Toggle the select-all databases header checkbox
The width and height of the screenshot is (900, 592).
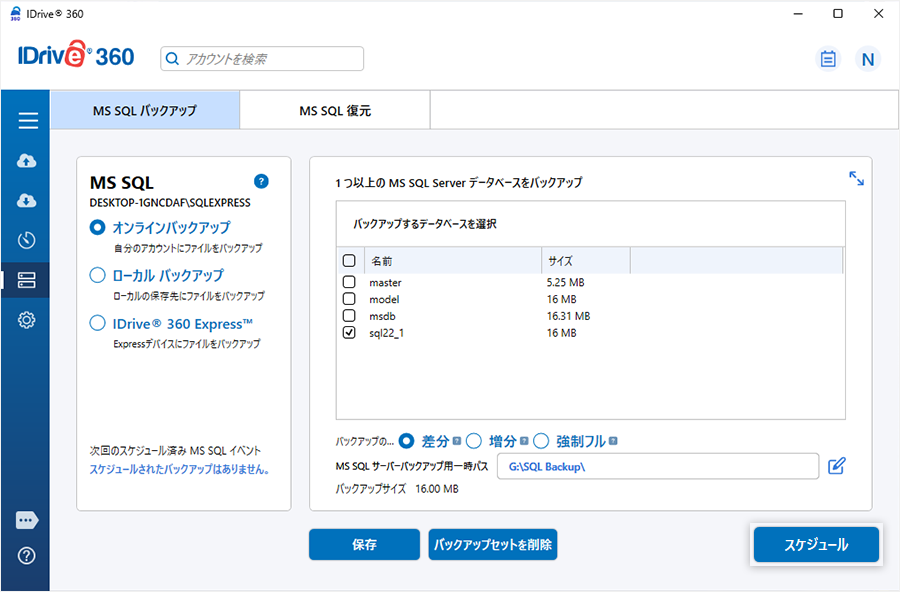349,260
